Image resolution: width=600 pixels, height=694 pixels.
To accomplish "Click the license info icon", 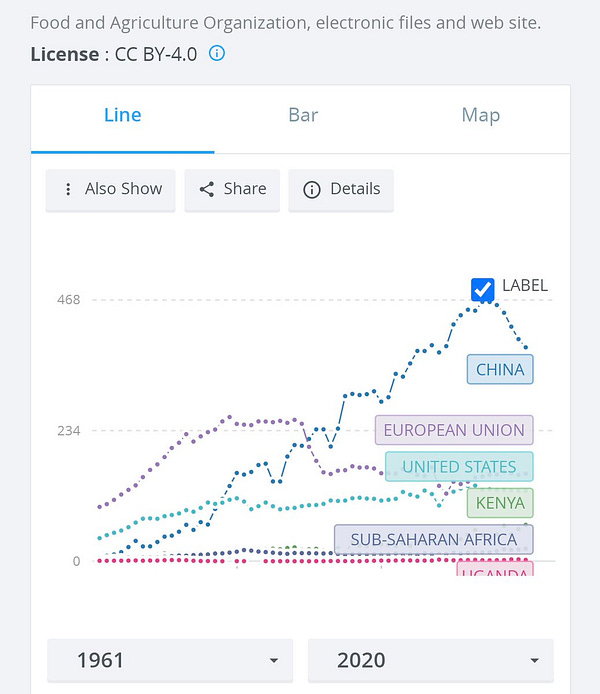I will tap(217, 54).
